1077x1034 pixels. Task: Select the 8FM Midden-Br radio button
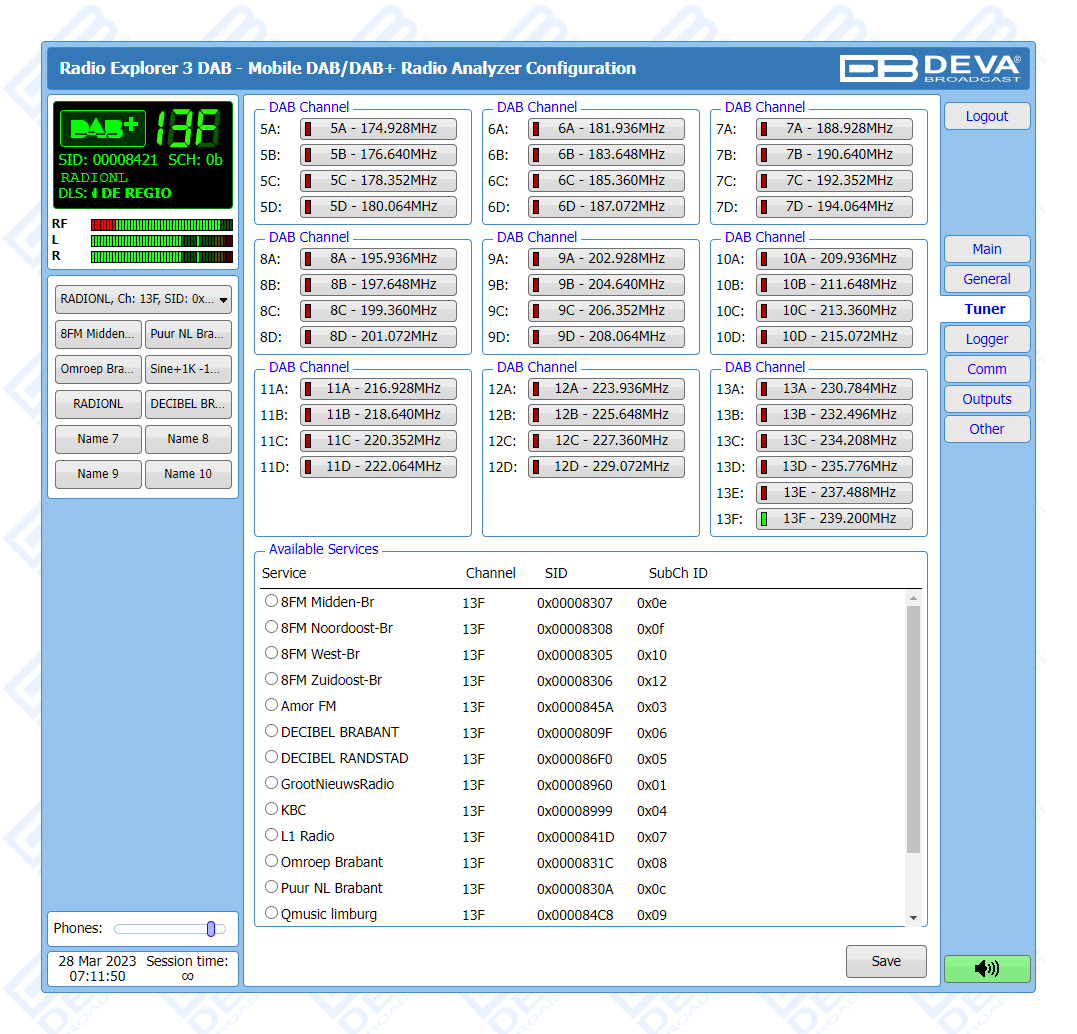tap(271, 601)
